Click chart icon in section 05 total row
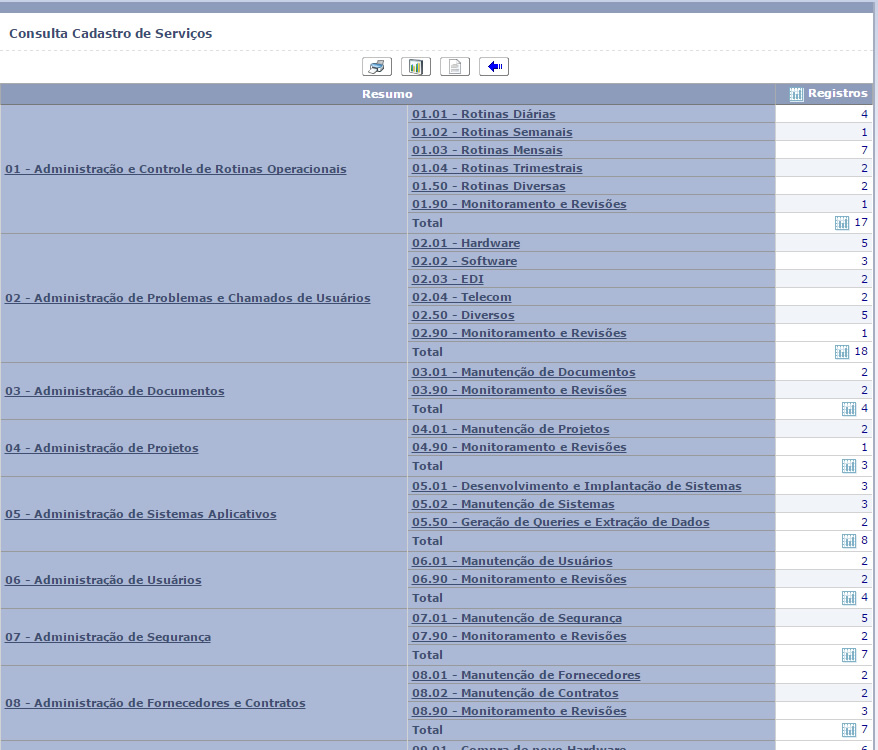The height and width of the screenshot is (750, 878). pyautogui.click(x=849, y=541)
